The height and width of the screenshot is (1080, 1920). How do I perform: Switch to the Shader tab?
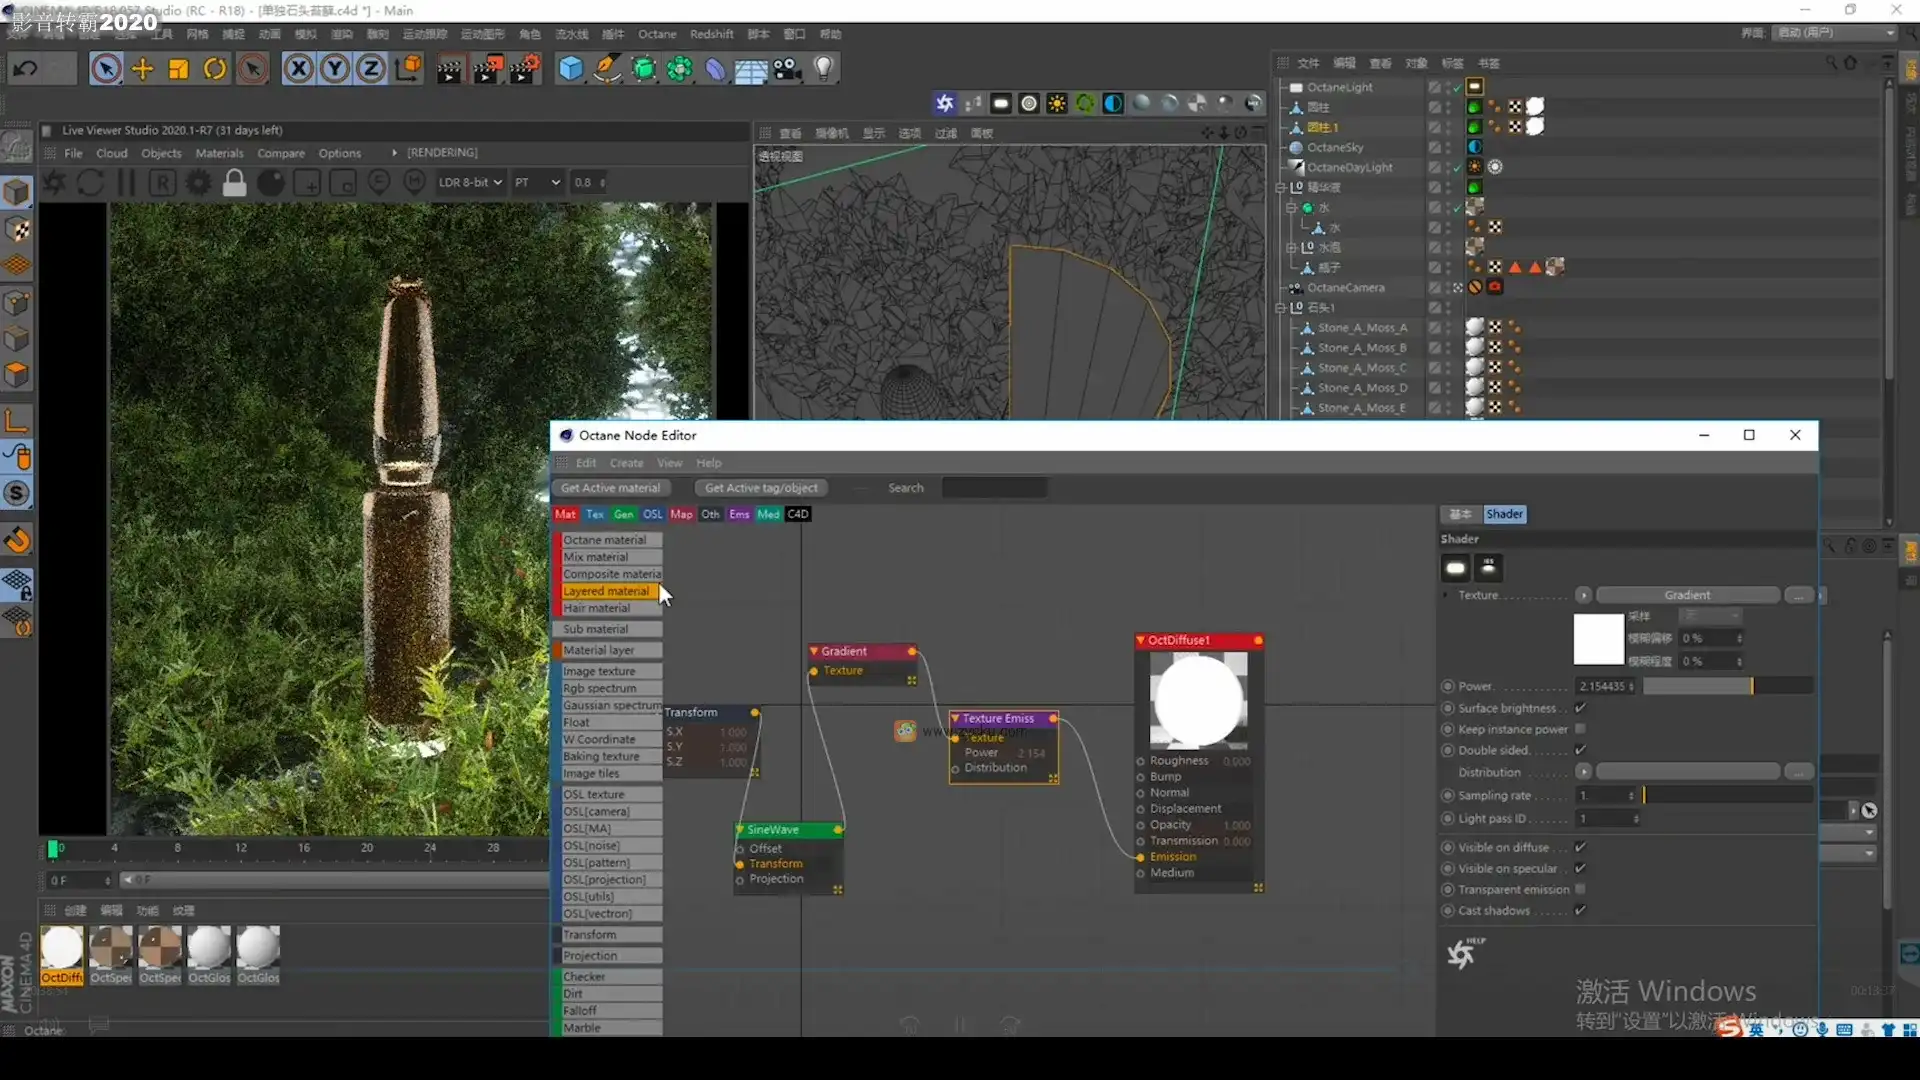(x=1504, y=514)
